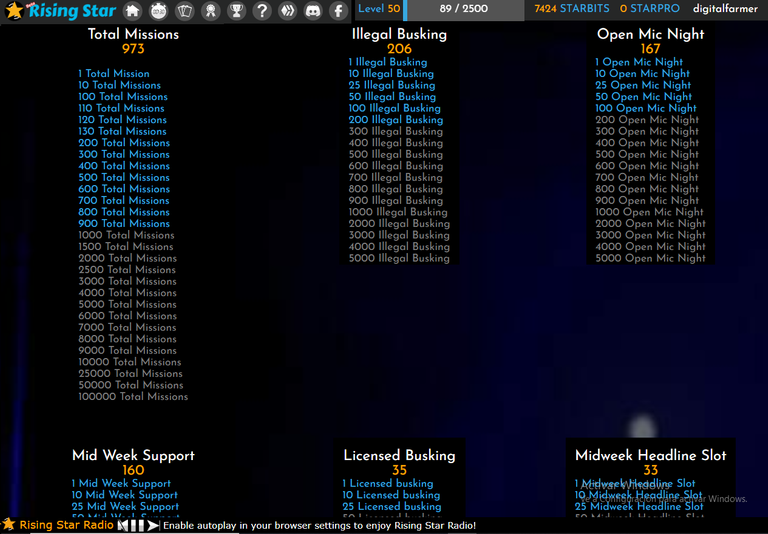Select '900 Total Missions' achievement
This screenshot has height=534, width=768.
[x=124, y=223]
